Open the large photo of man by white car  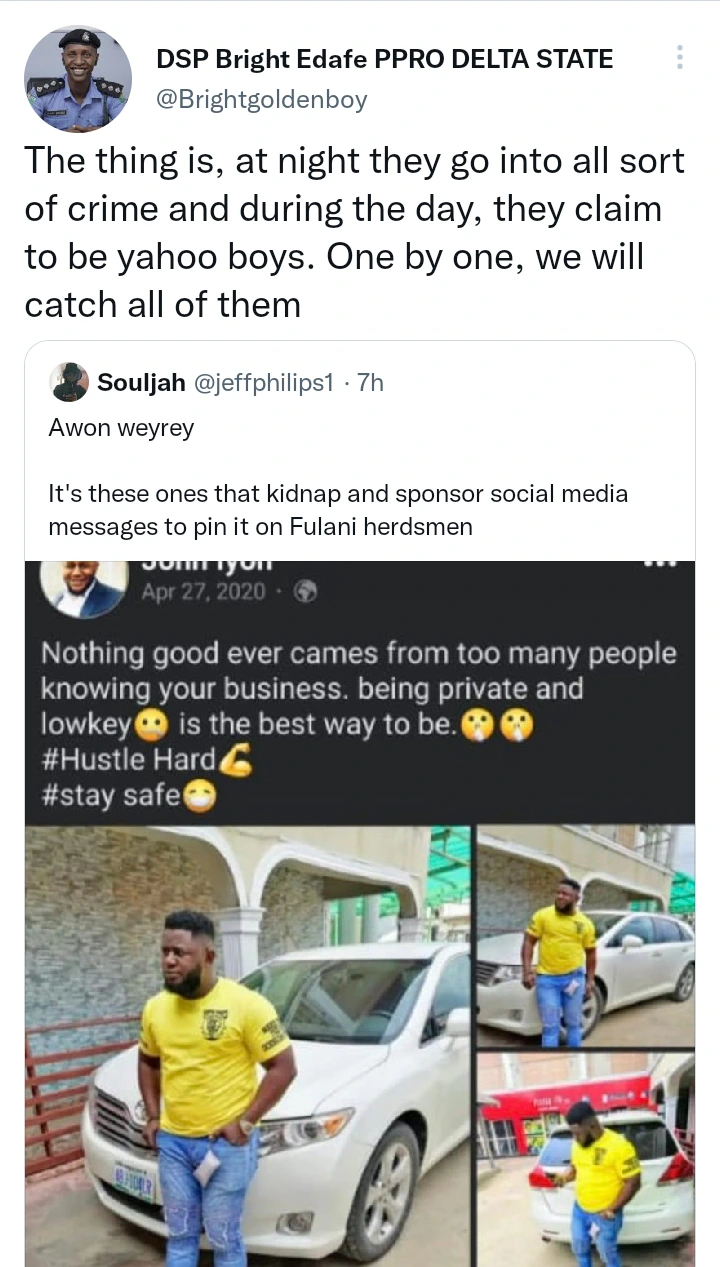pyautogui.click(x=247, y=1045)
